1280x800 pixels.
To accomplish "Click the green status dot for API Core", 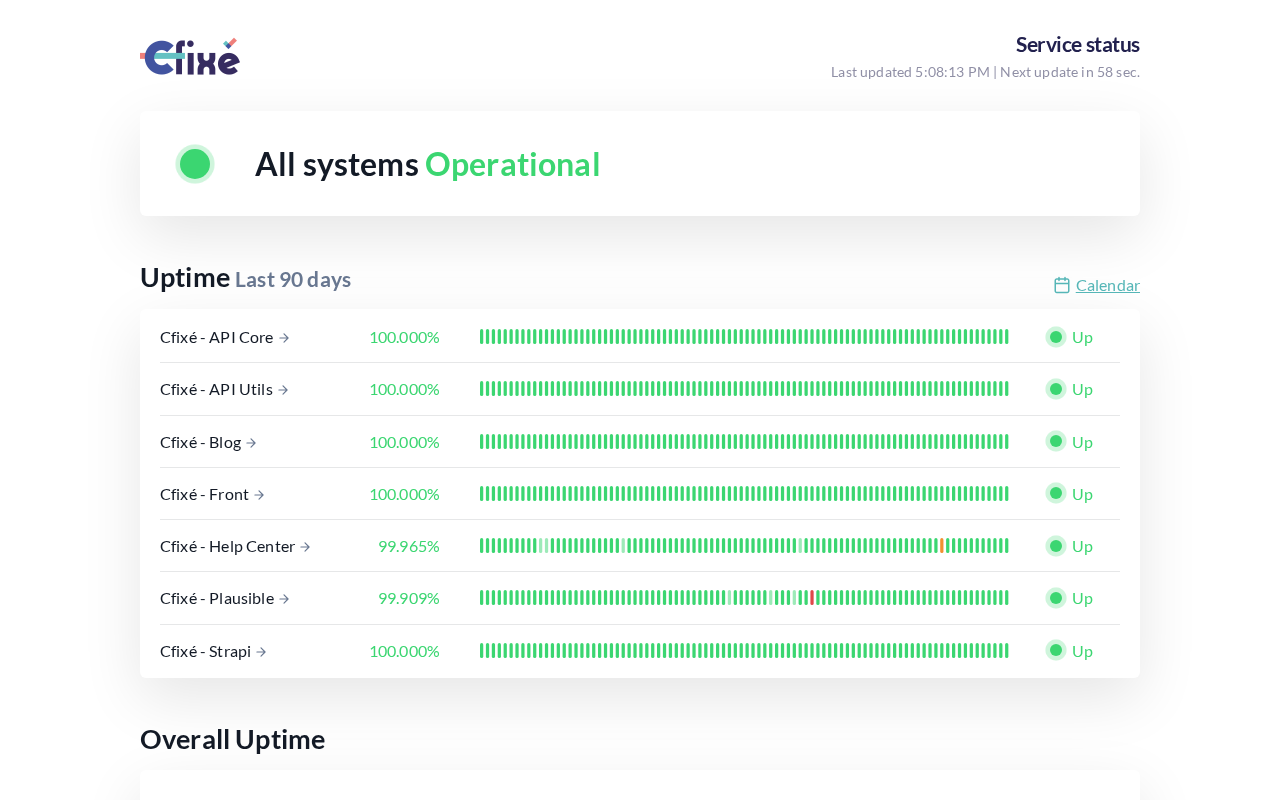I will pos(1056,337).
